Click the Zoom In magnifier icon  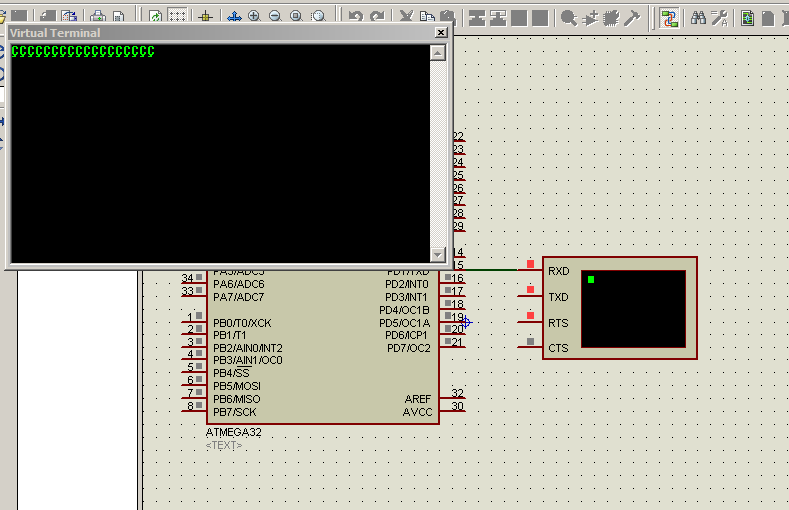tap(254, 17)
